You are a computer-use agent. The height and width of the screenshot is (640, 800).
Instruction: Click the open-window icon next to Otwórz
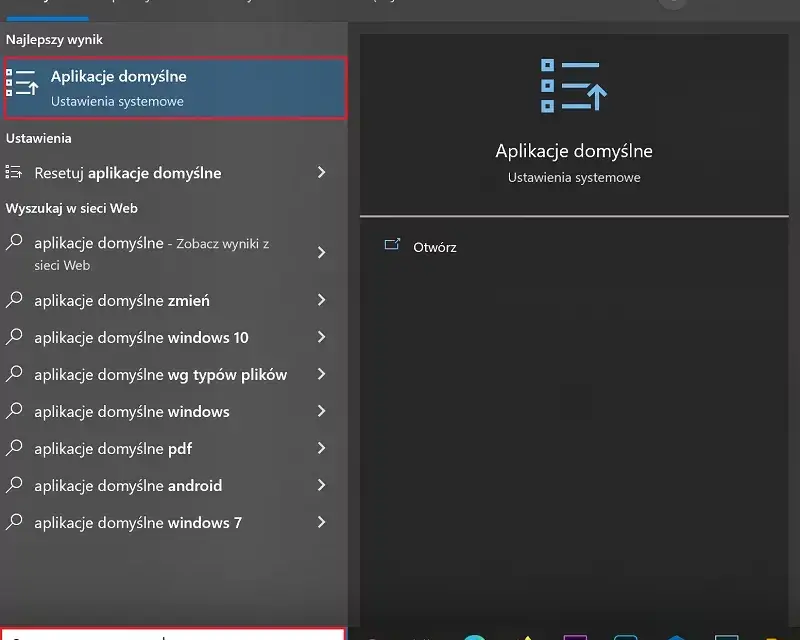(392, 244)
